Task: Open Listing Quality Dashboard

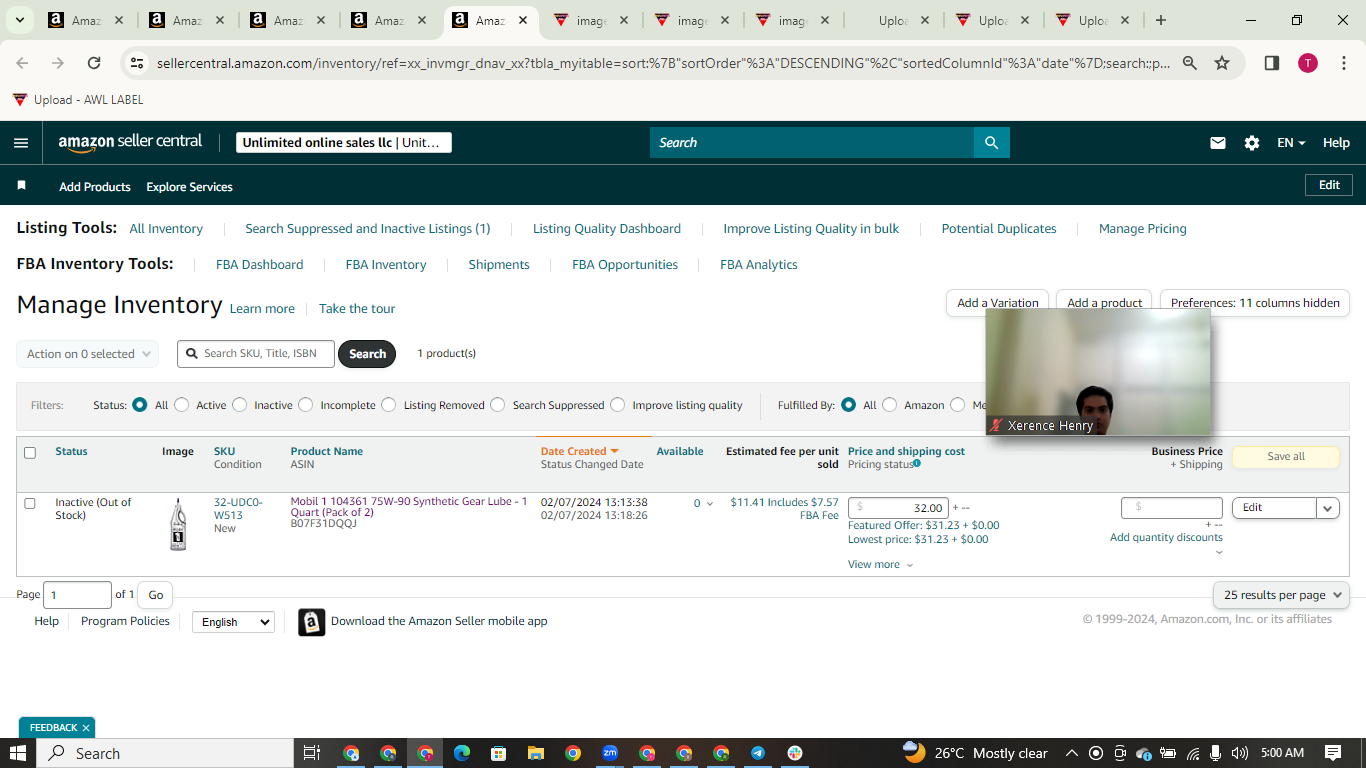Action: pos(607,229)
